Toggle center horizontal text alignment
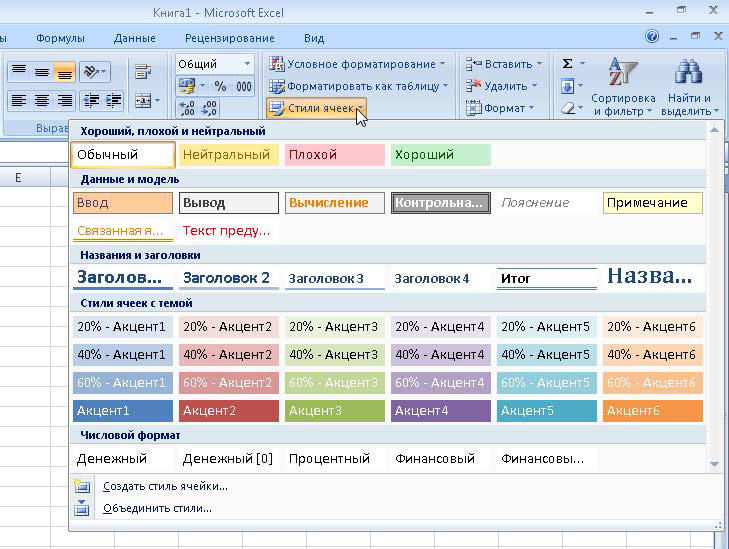Viewport: 729px width, 549px height. (42, 100)
